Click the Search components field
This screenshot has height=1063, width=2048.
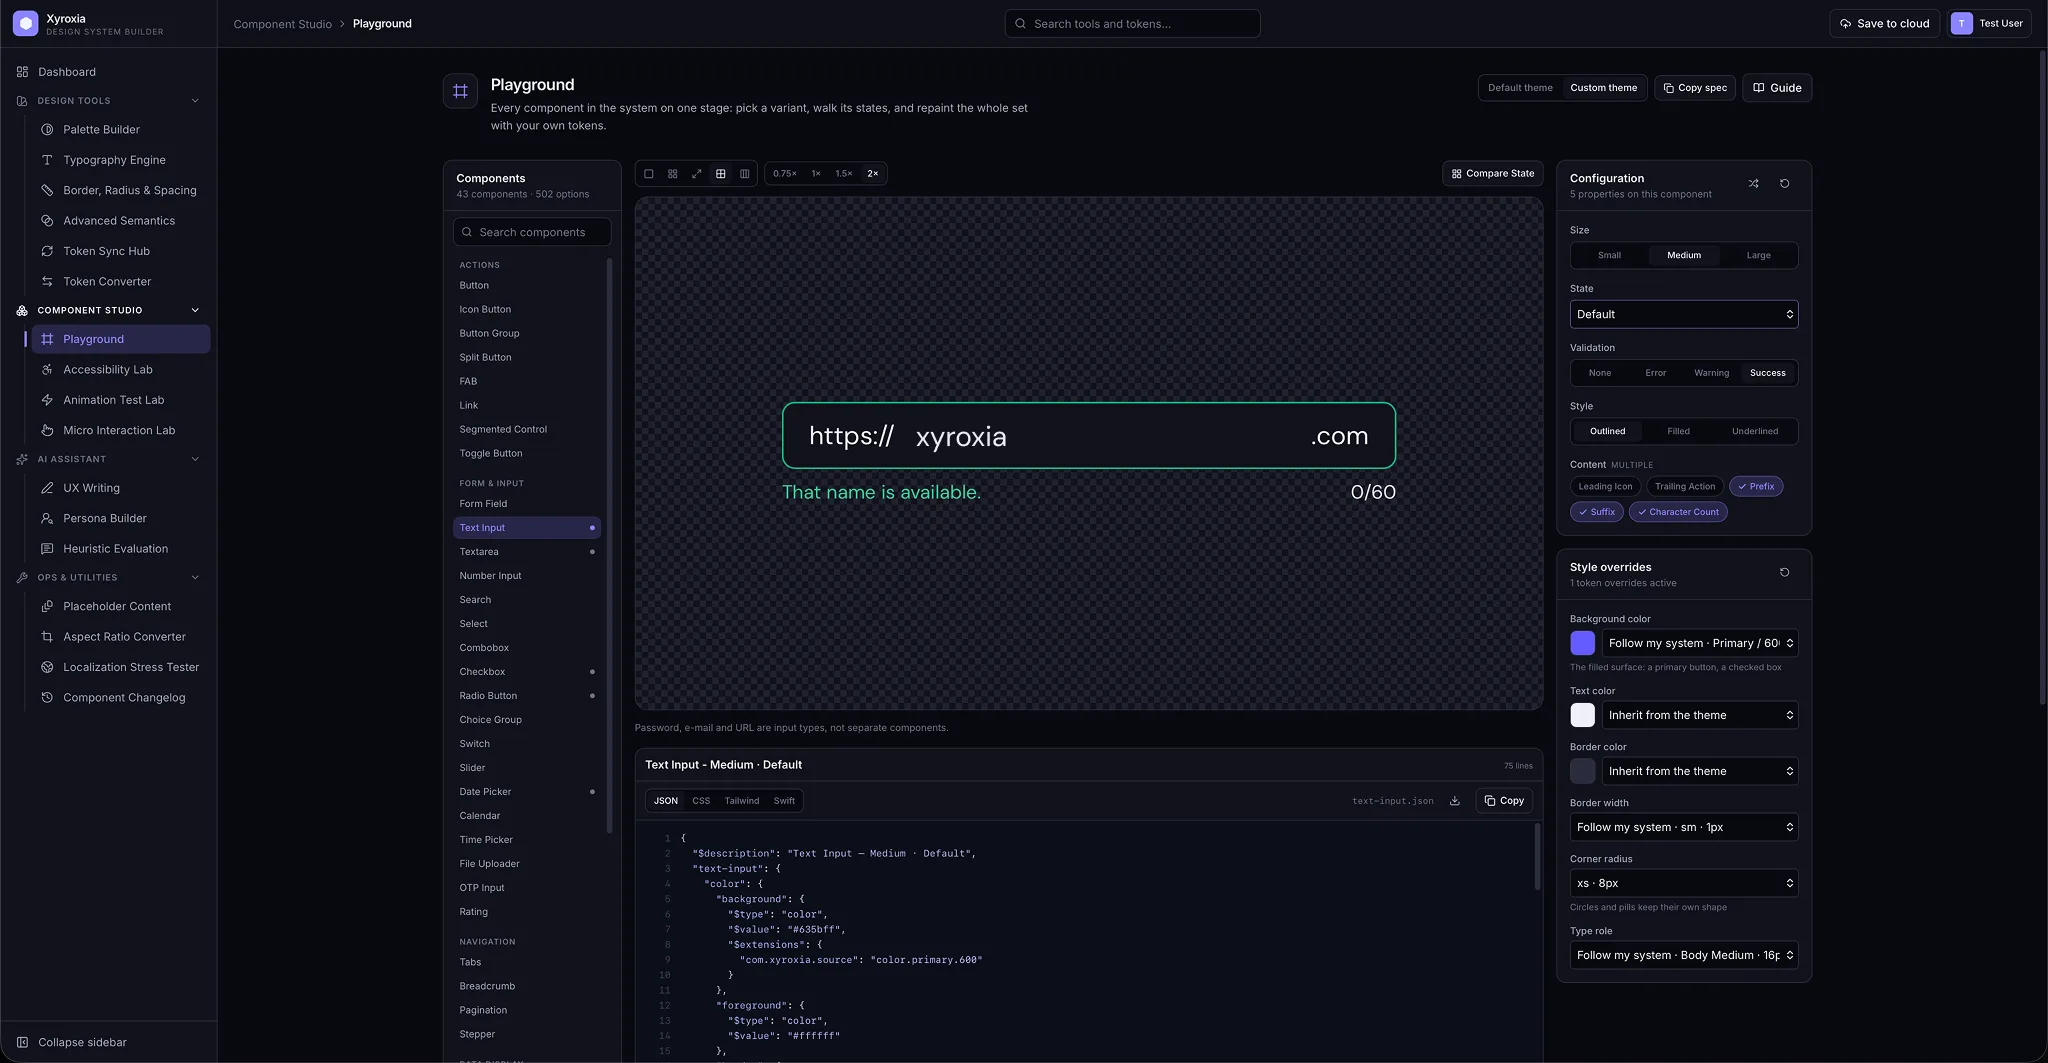point(532,232)
